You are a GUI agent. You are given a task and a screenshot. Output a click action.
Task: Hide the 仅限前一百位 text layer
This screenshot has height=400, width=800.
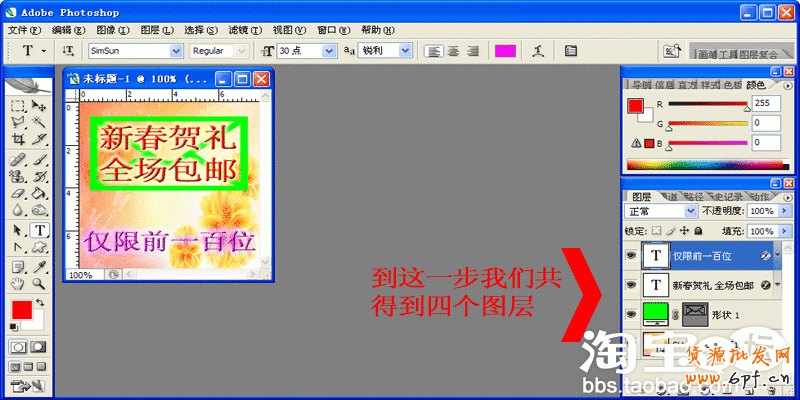(630, 256)
